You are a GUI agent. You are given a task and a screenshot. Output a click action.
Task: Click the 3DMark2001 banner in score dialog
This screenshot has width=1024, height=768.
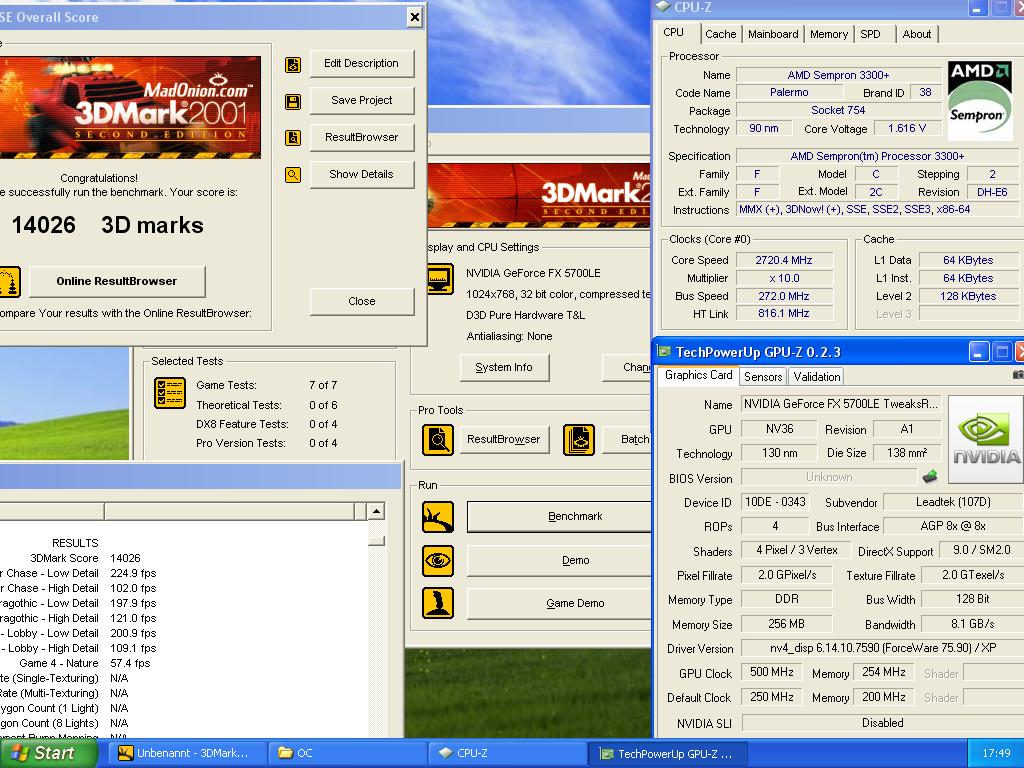(131, 107)
